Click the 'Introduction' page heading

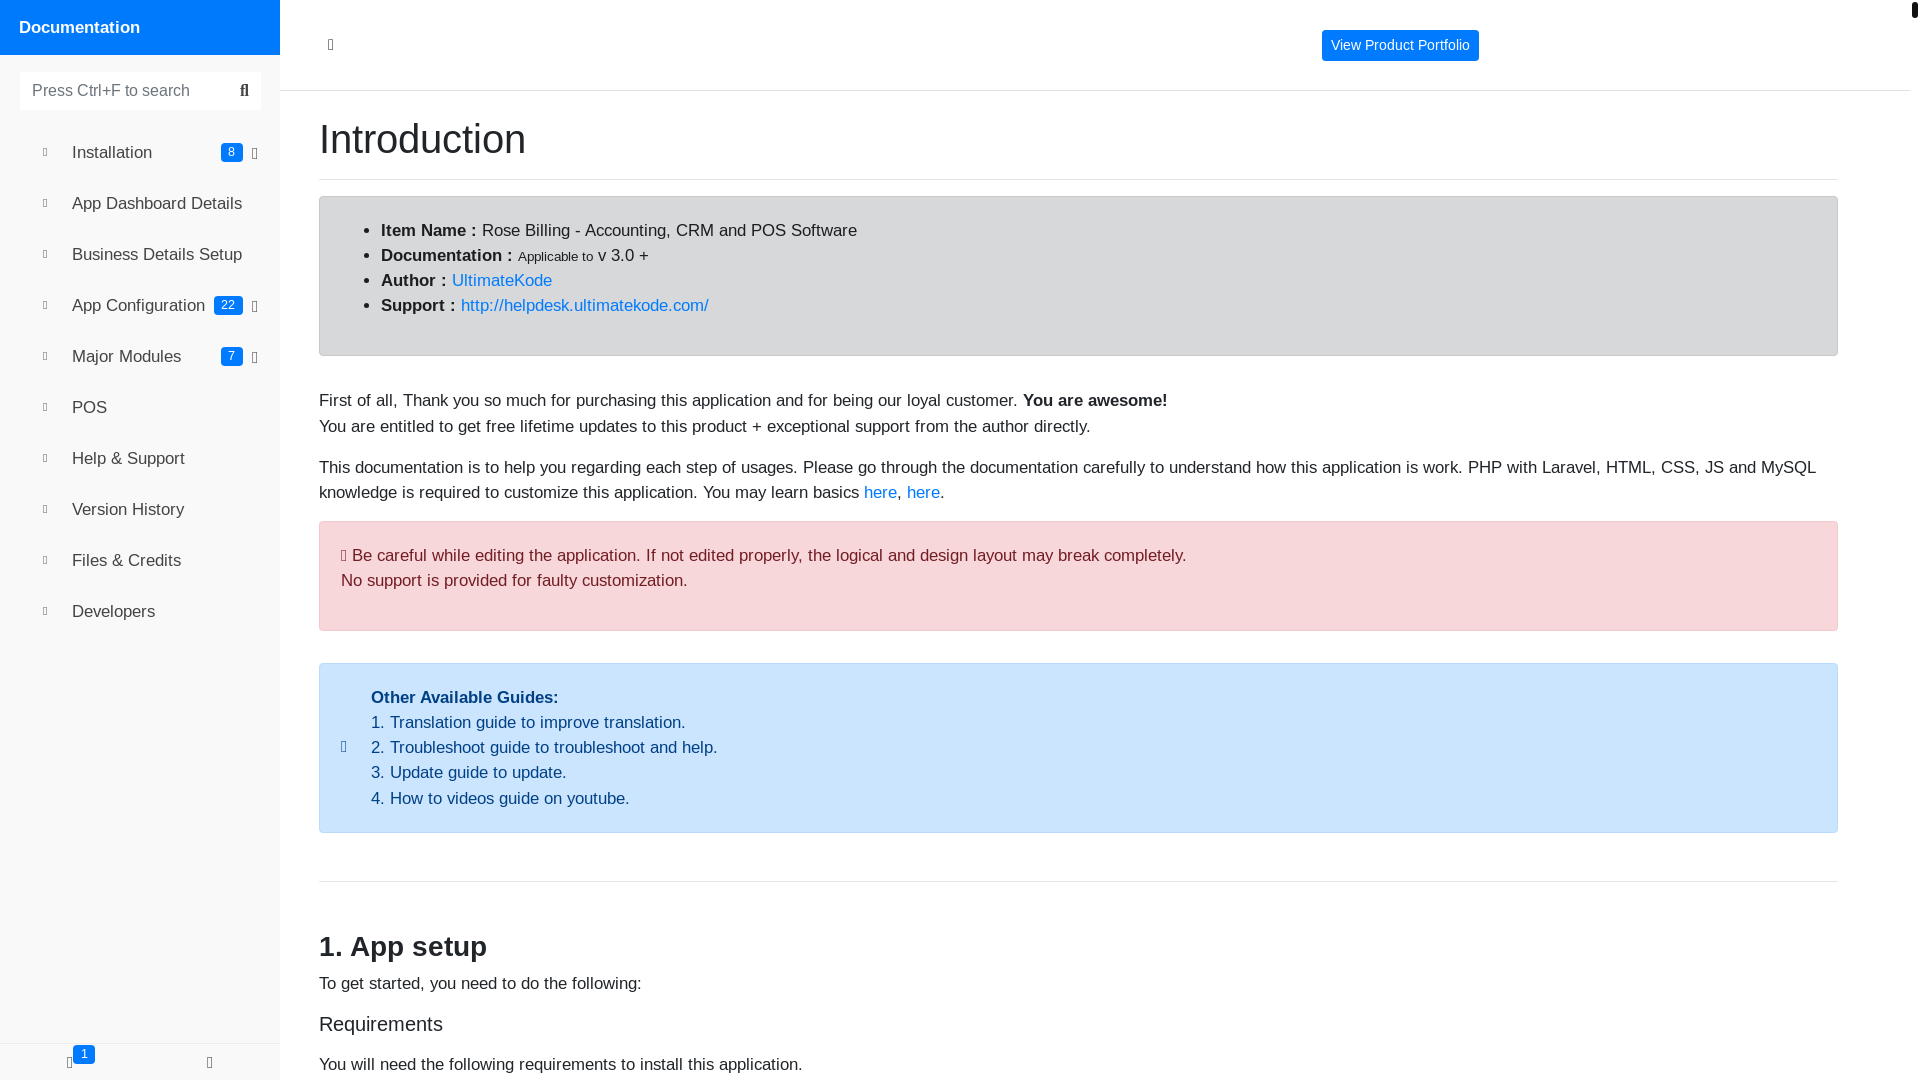[x=422, y=139]
